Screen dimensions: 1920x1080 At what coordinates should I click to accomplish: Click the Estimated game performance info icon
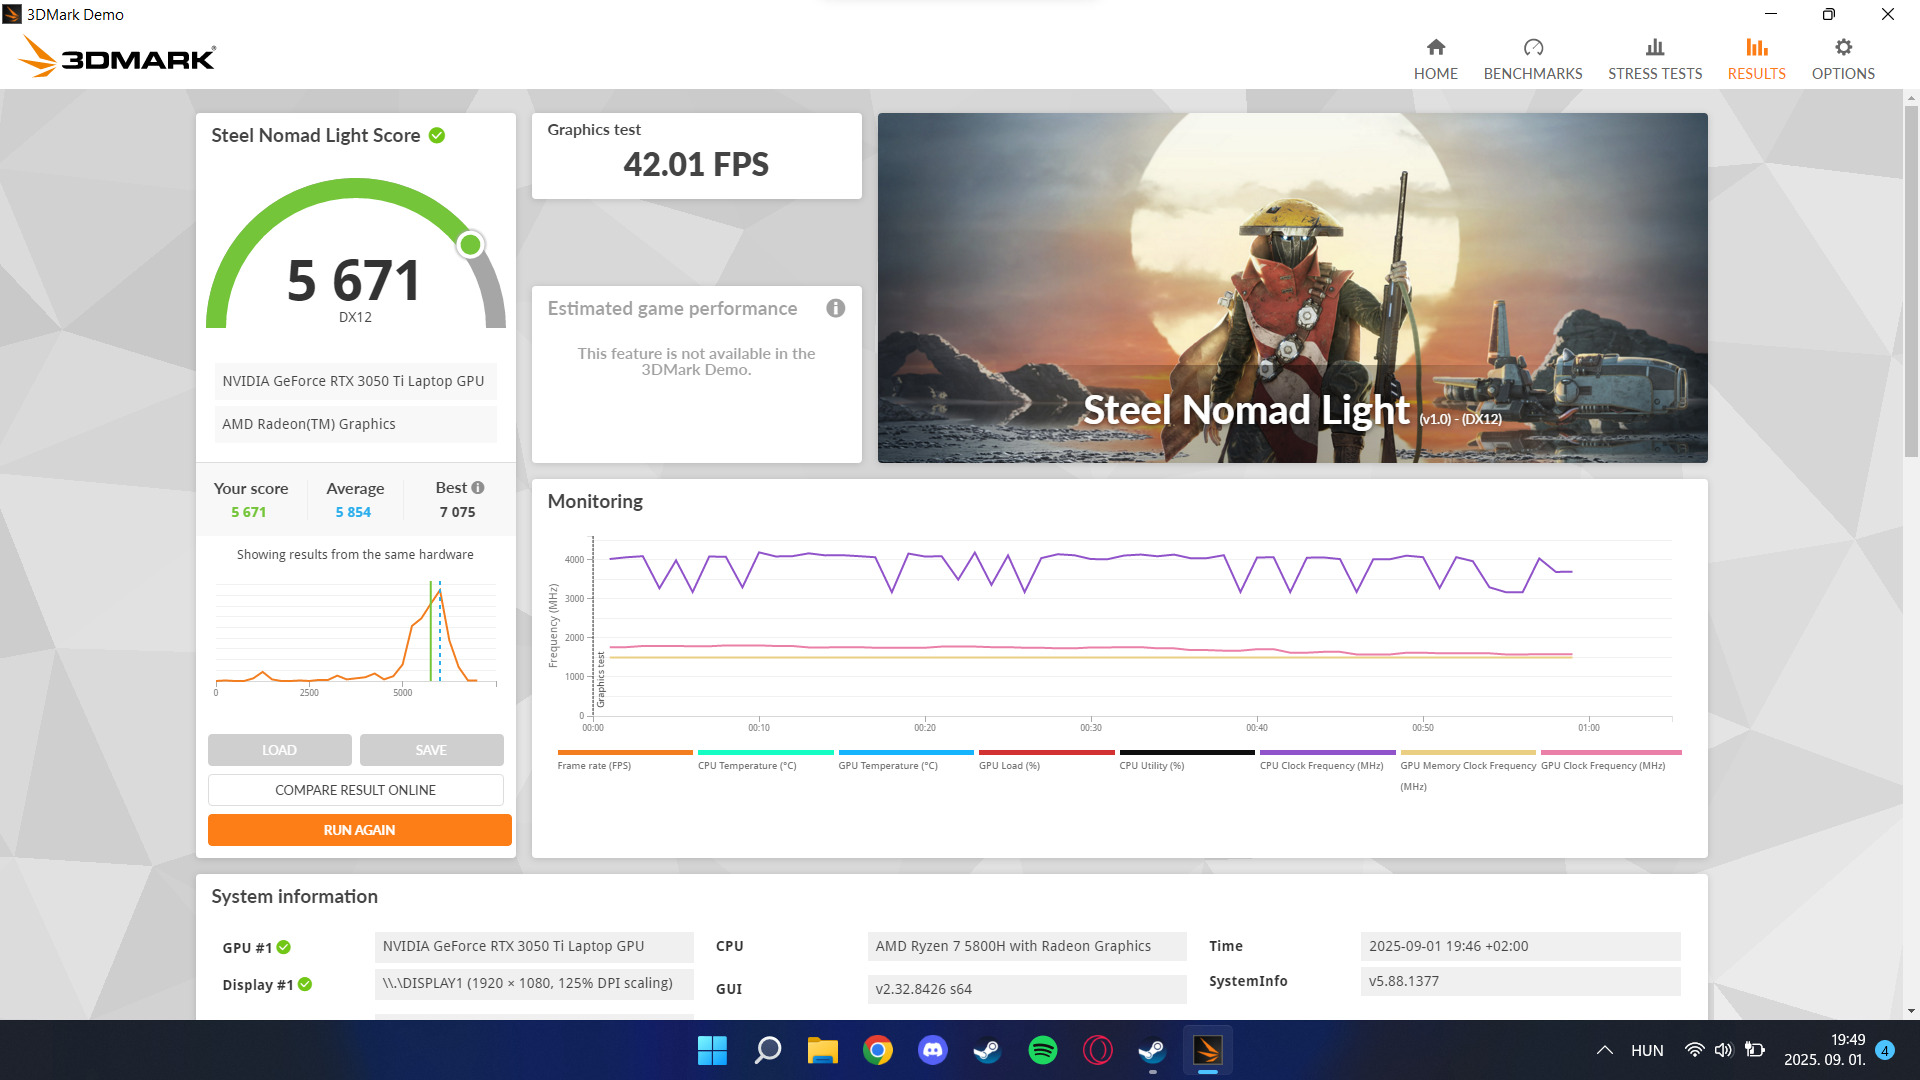pos(835,308)
